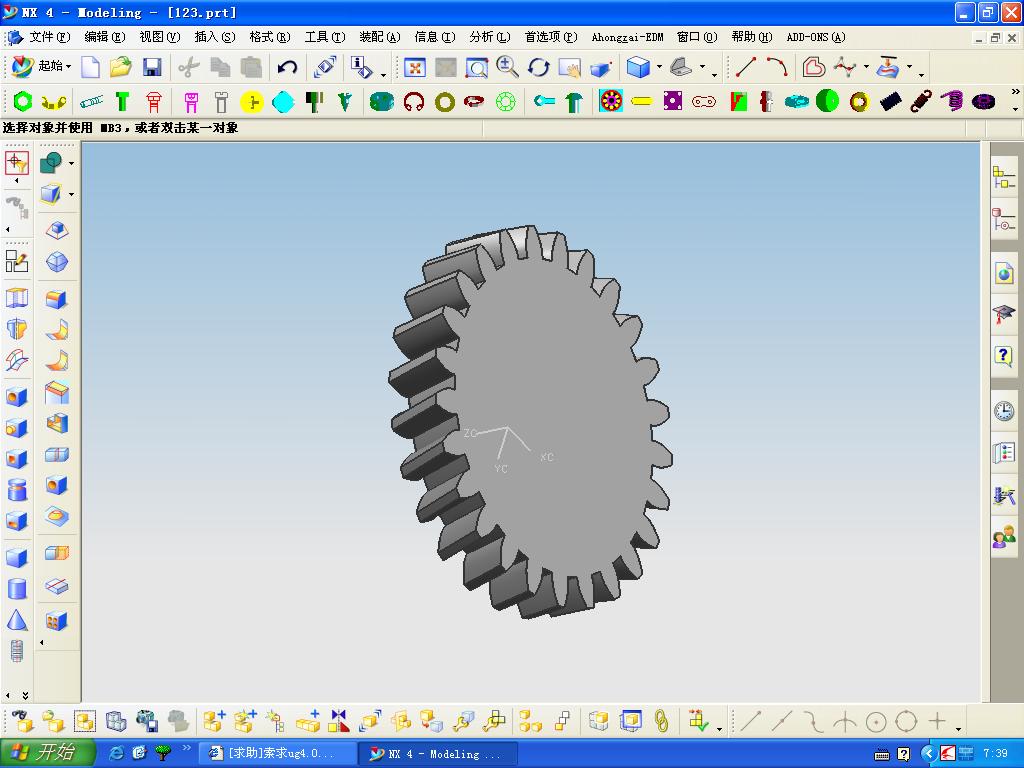Expand left feature toolbar overflow chevrons
This screenshot has width=1024, height=768.
(25, 696)
